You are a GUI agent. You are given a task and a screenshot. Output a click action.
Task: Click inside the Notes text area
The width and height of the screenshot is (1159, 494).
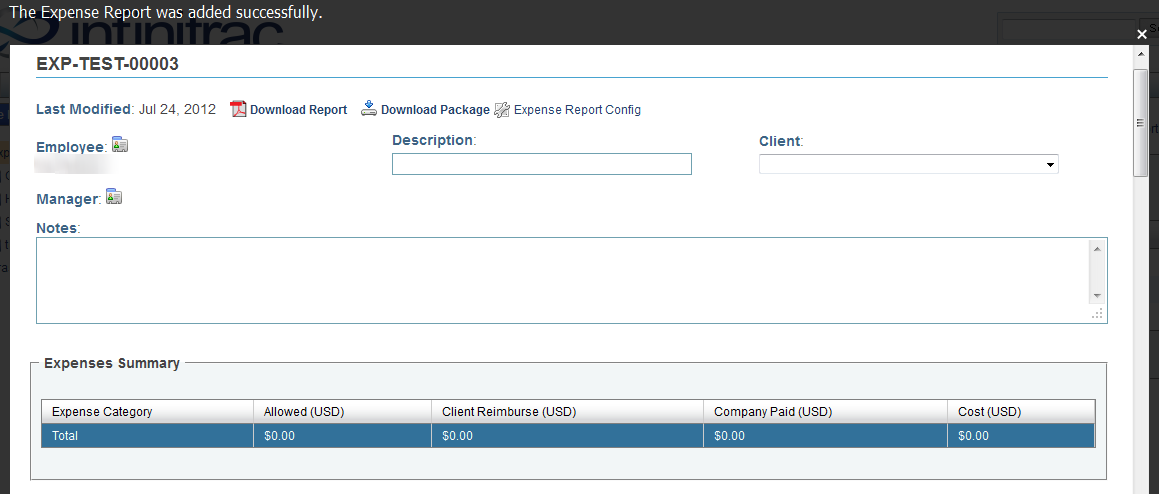click(571, 280)
